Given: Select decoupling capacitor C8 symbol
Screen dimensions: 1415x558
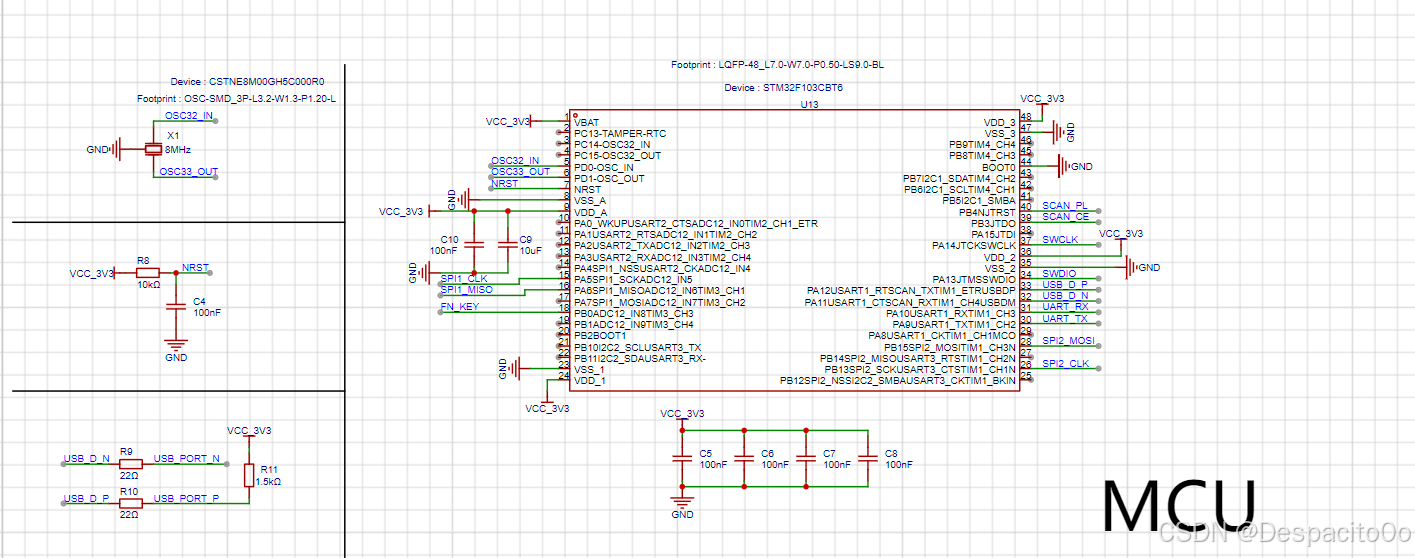Looking at the screenshot, I should [868, 458].
